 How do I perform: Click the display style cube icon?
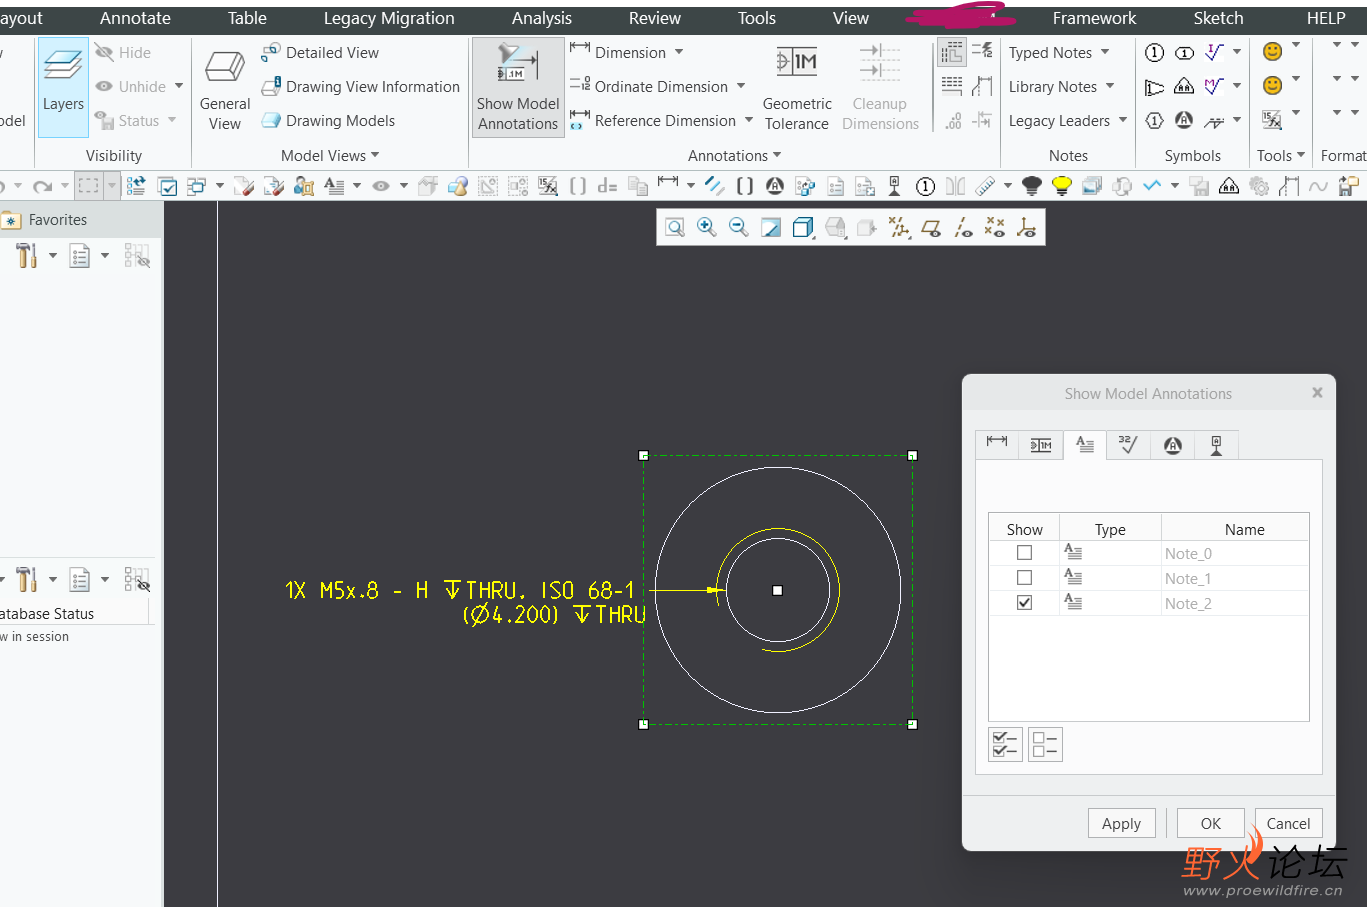click(803, 228)
